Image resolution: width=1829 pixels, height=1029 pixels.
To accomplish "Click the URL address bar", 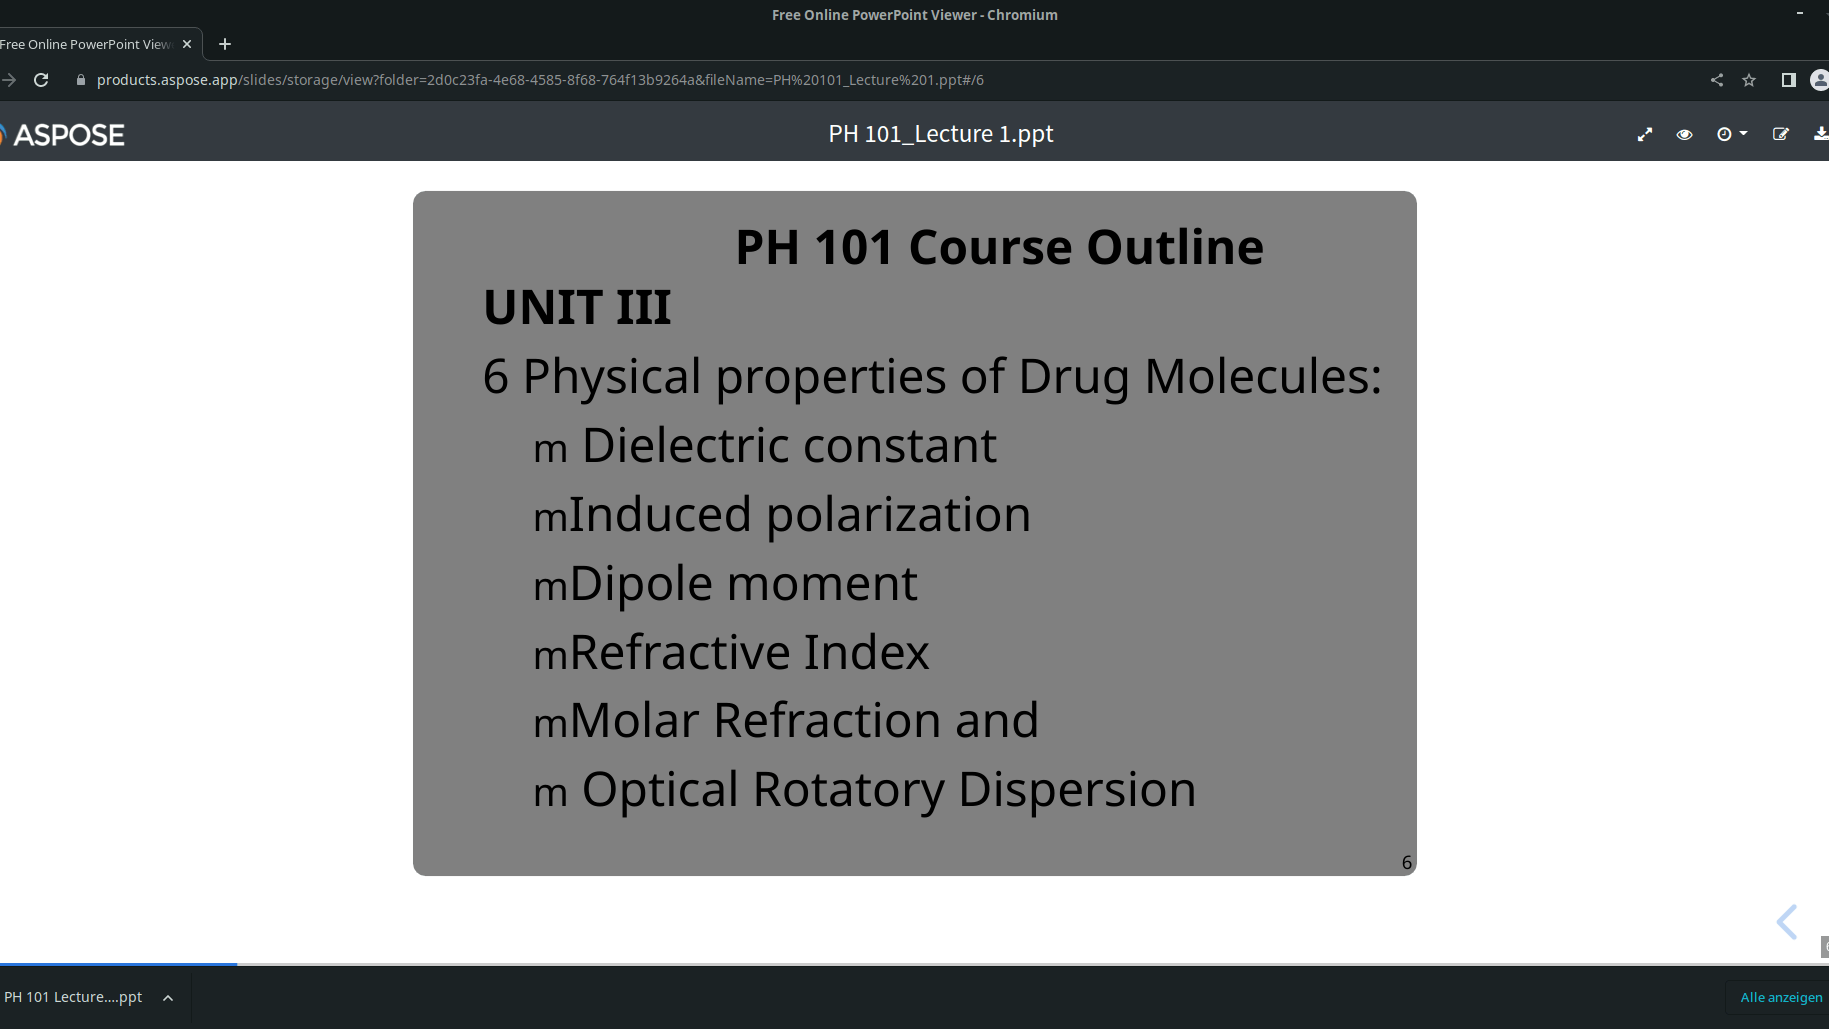I will click(x=540, y=80).
